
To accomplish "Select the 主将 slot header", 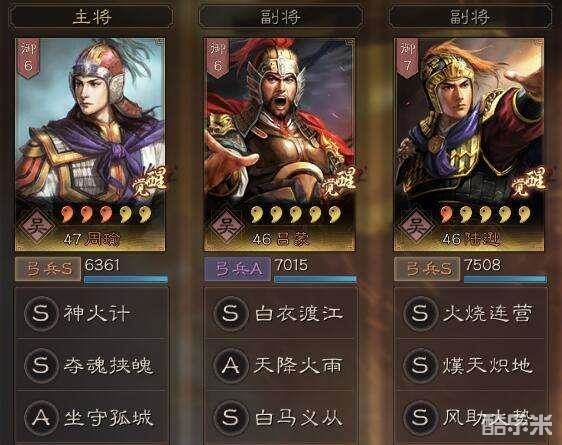I will (91, 16).
